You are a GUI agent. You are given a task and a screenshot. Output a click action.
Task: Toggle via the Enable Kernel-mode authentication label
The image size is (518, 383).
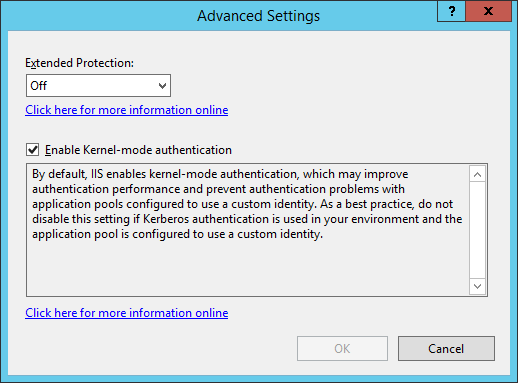tap(138, 150)
